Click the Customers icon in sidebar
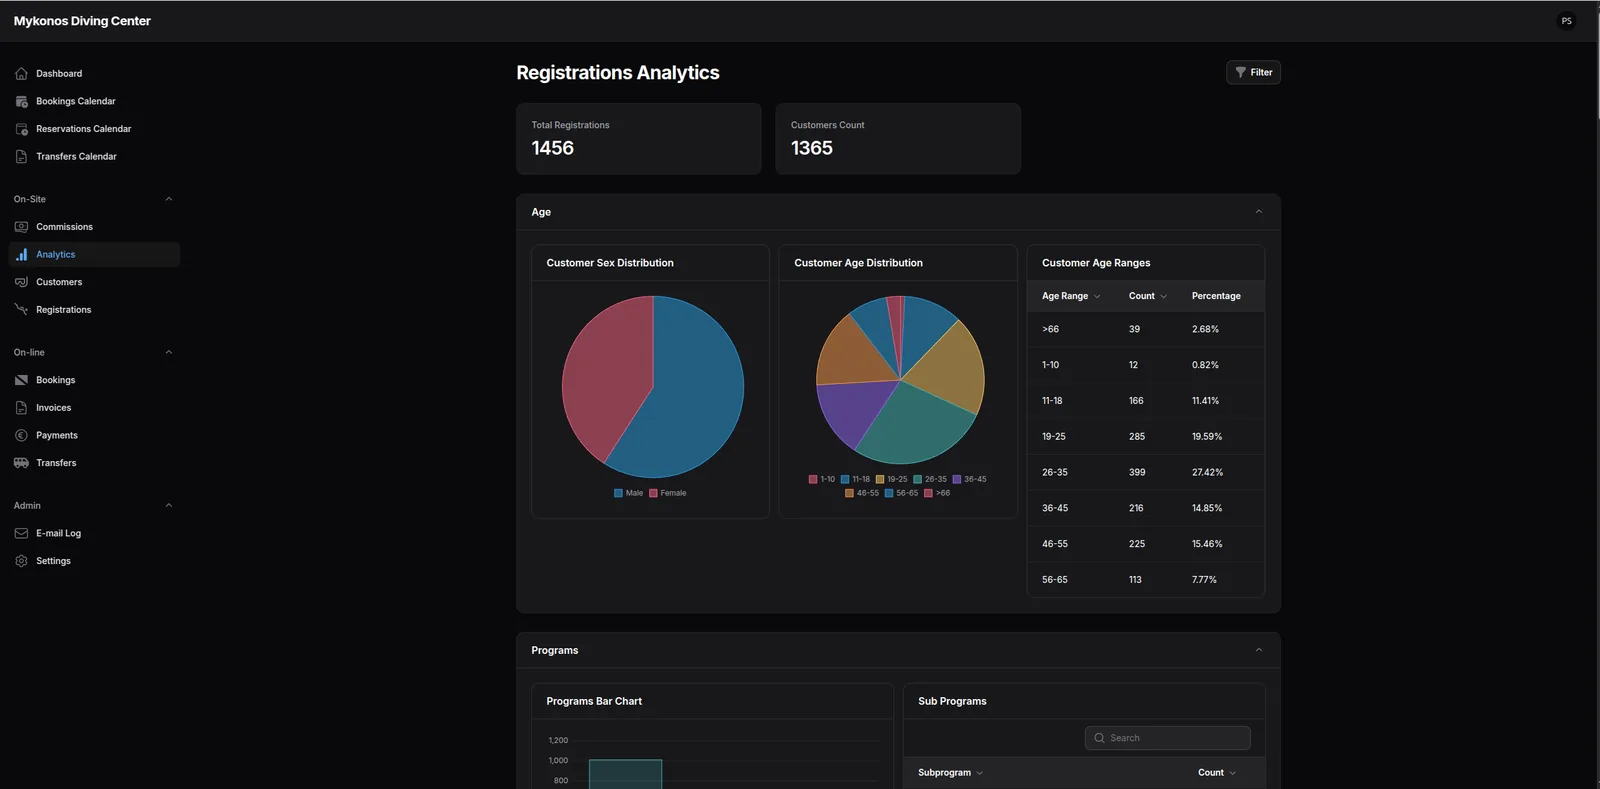 click(x=21, y=282)
